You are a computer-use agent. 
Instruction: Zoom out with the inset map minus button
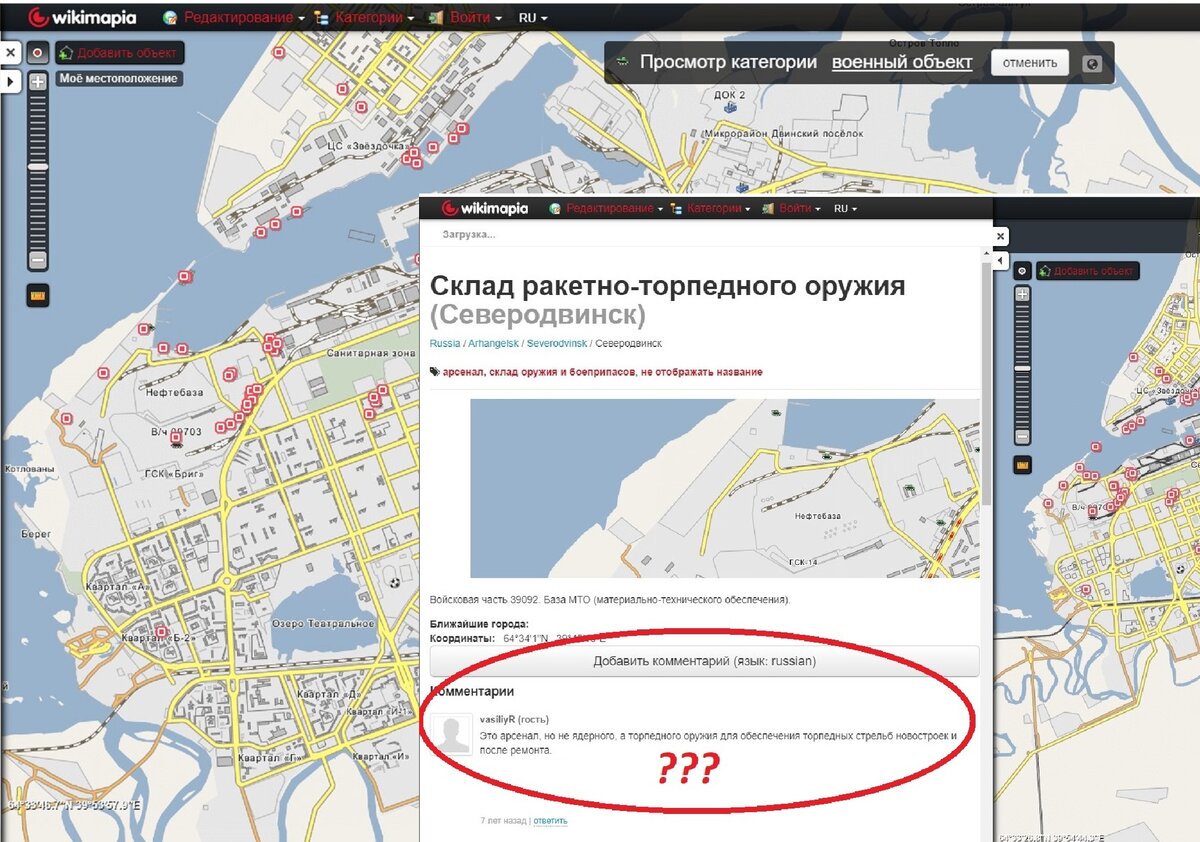pyautogui.click(x=1022, y=437)
